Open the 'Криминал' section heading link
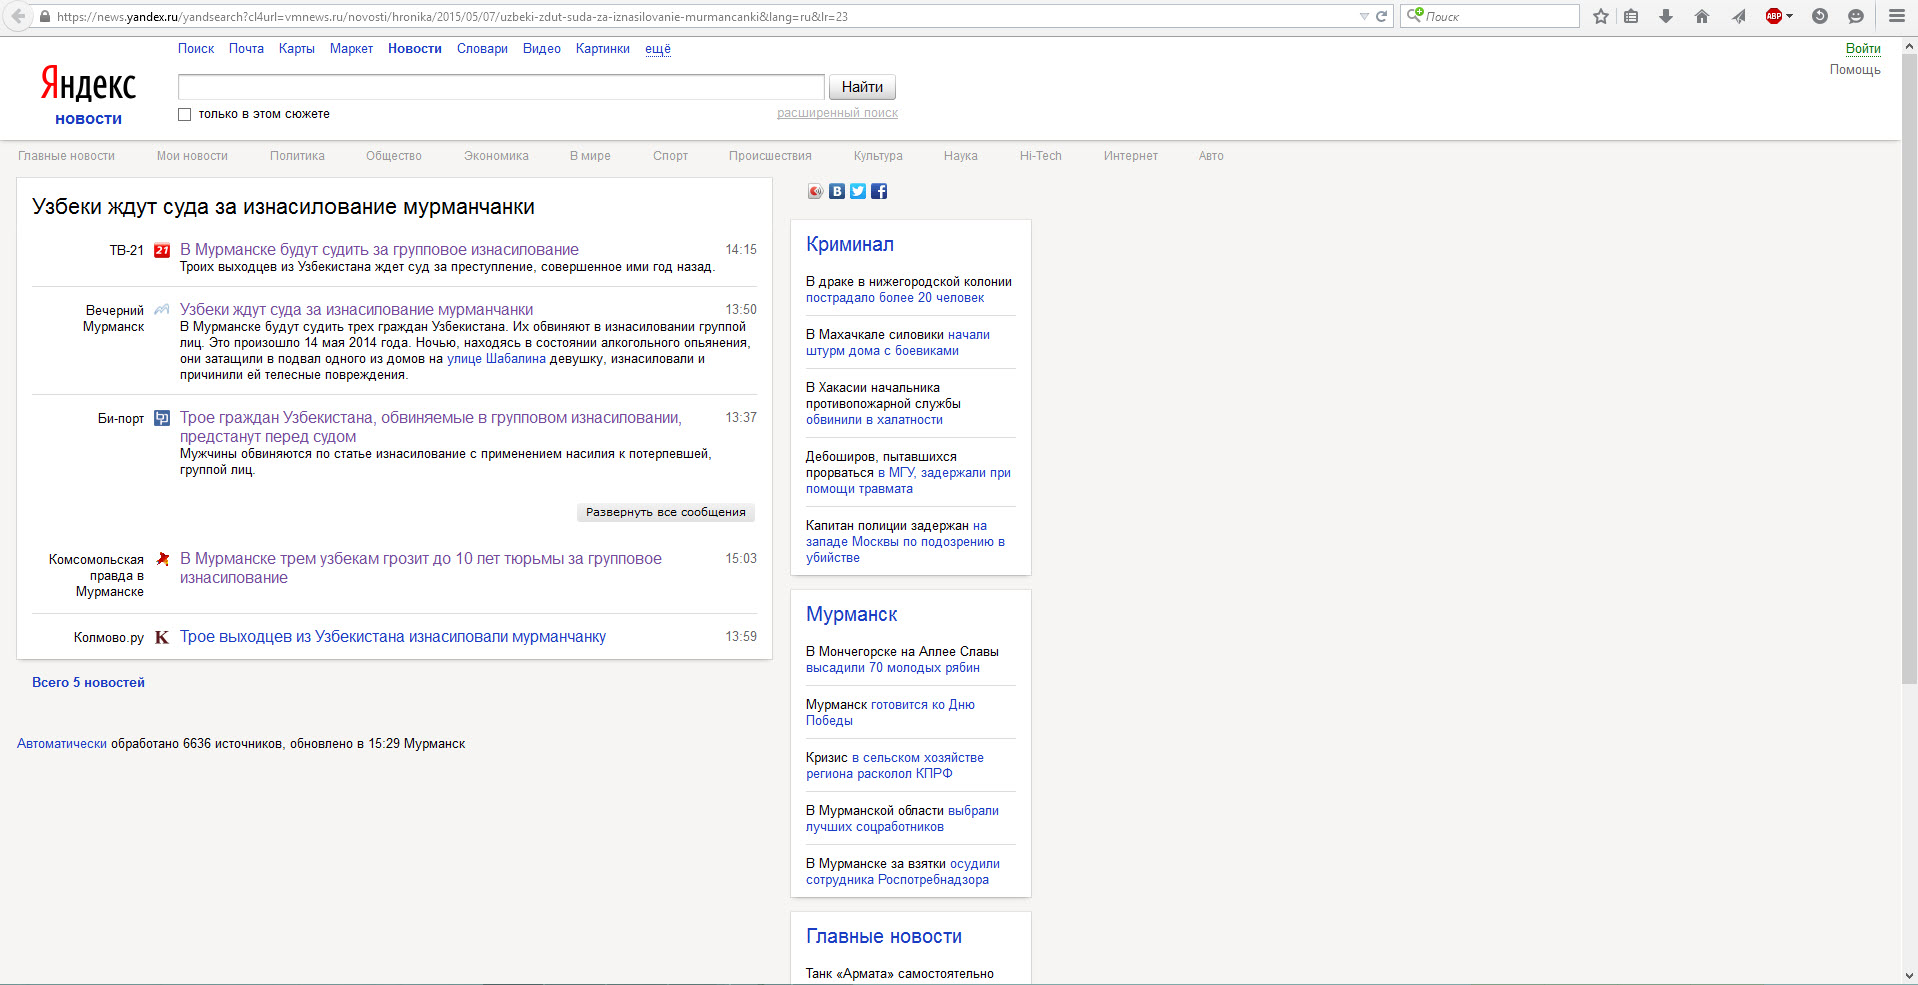This screenshot has height=985, width=1918. (x=850, y=244)
